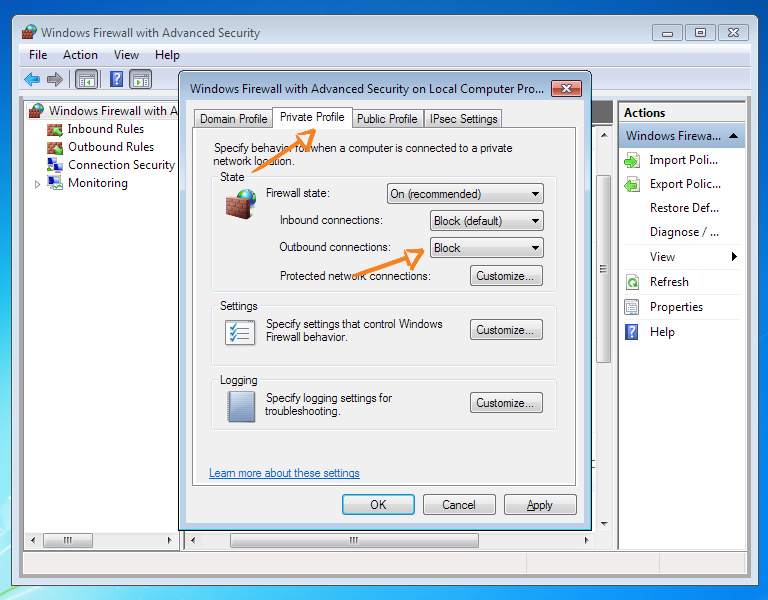Expand the Monitoring tree node
The image size is (768, 600).
point(38,184)
